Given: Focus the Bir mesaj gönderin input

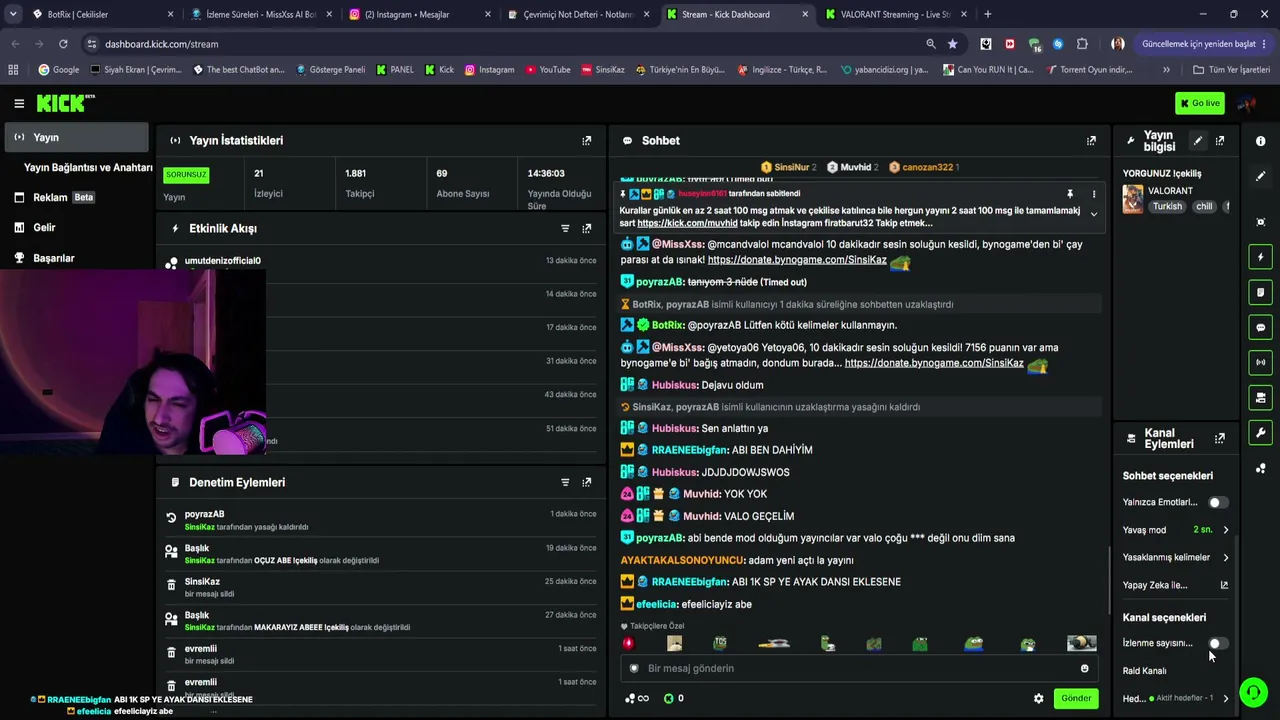Looking at the screenshot, I should (858, 668).
